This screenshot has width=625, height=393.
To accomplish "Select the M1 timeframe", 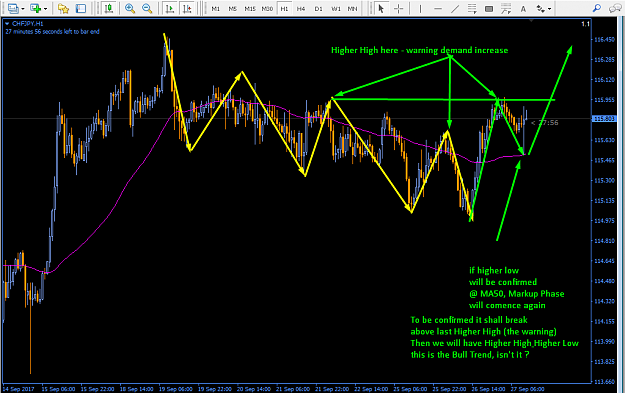I will pyautogui.click(x=216, y=8).
